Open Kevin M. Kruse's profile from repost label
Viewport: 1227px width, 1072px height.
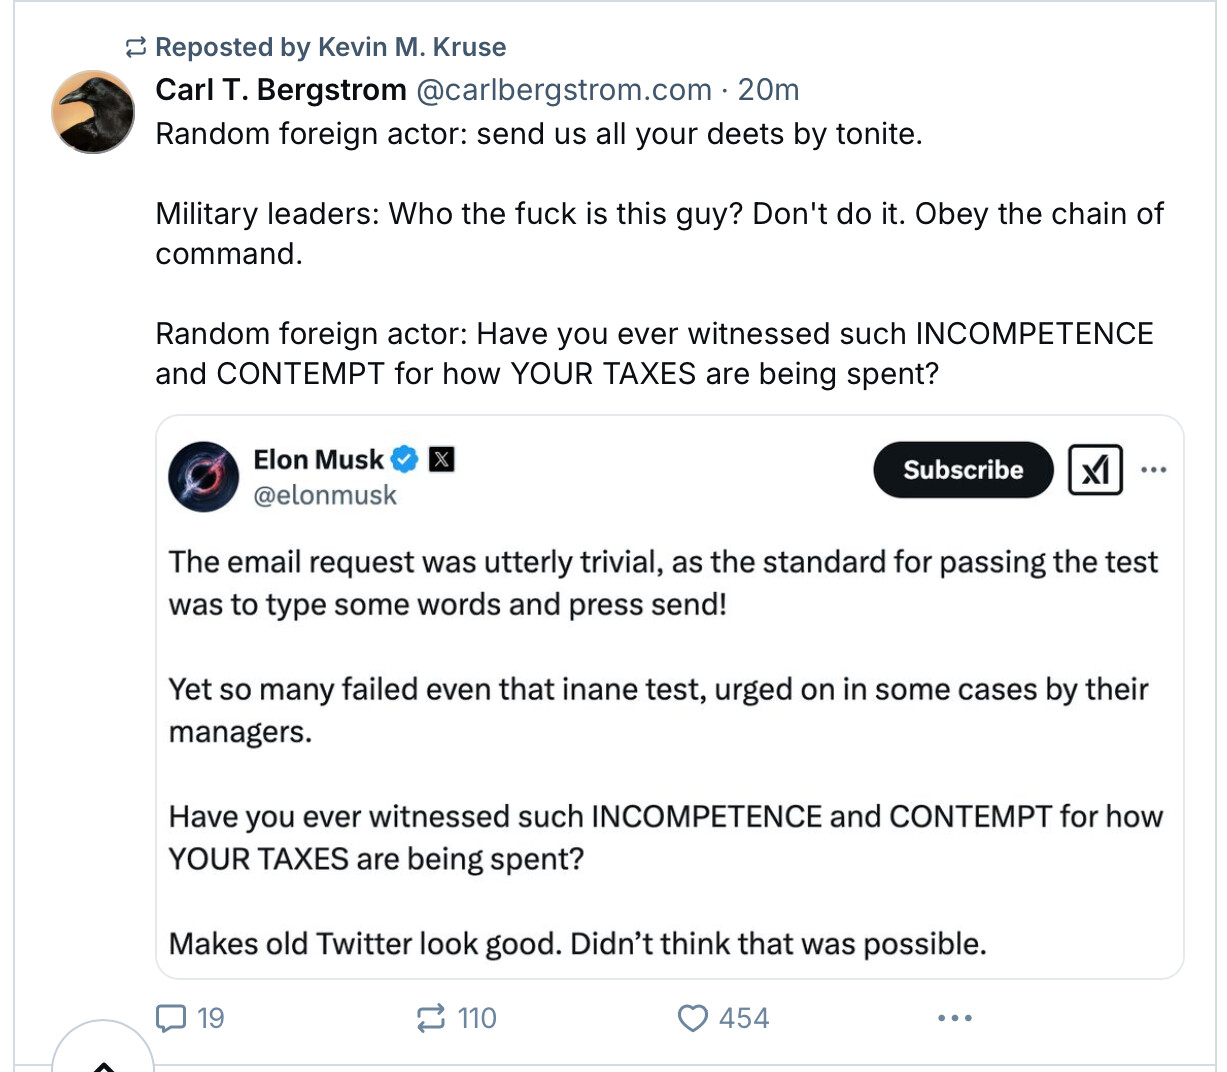[412, 47]
